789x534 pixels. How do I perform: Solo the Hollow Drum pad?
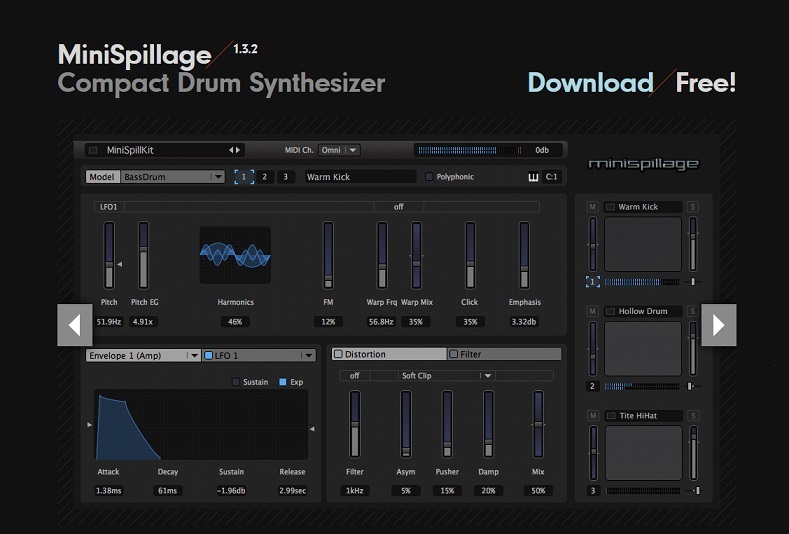(x=692, y=312)
